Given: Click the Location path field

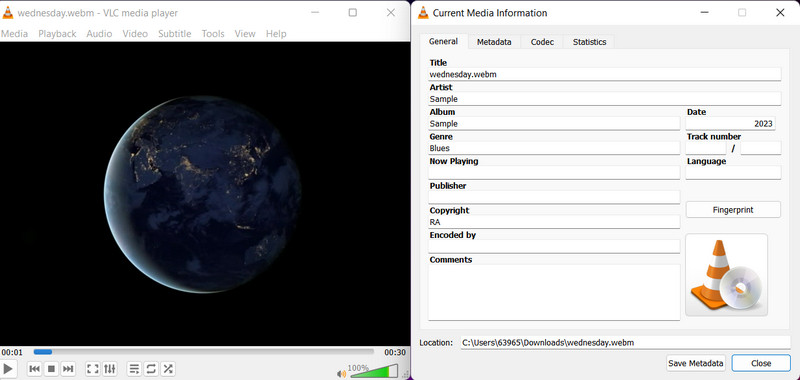Looking at the screenshot, I should click(625, 343).
